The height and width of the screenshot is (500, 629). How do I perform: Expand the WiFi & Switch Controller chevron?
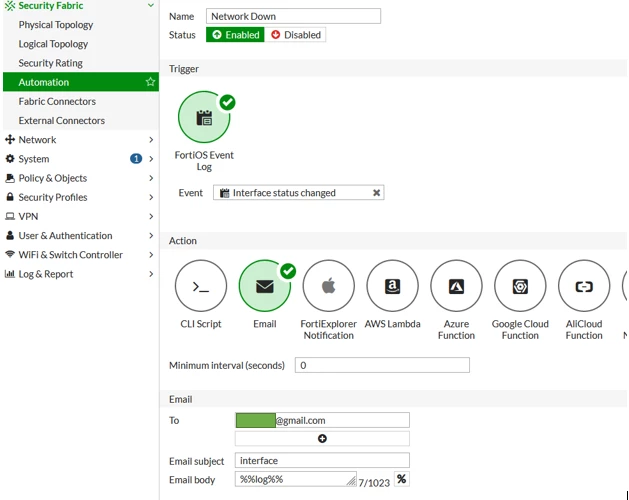point(151,254)
